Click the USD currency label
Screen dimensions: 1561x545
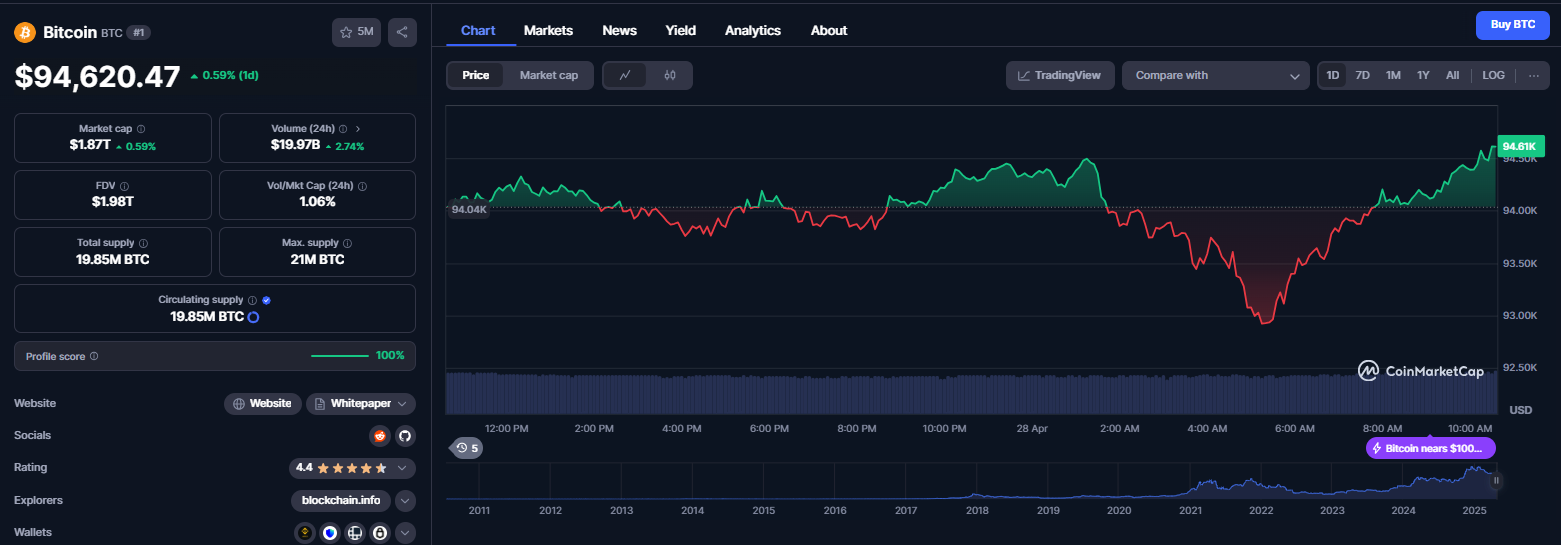click(x=1520, y=410)
